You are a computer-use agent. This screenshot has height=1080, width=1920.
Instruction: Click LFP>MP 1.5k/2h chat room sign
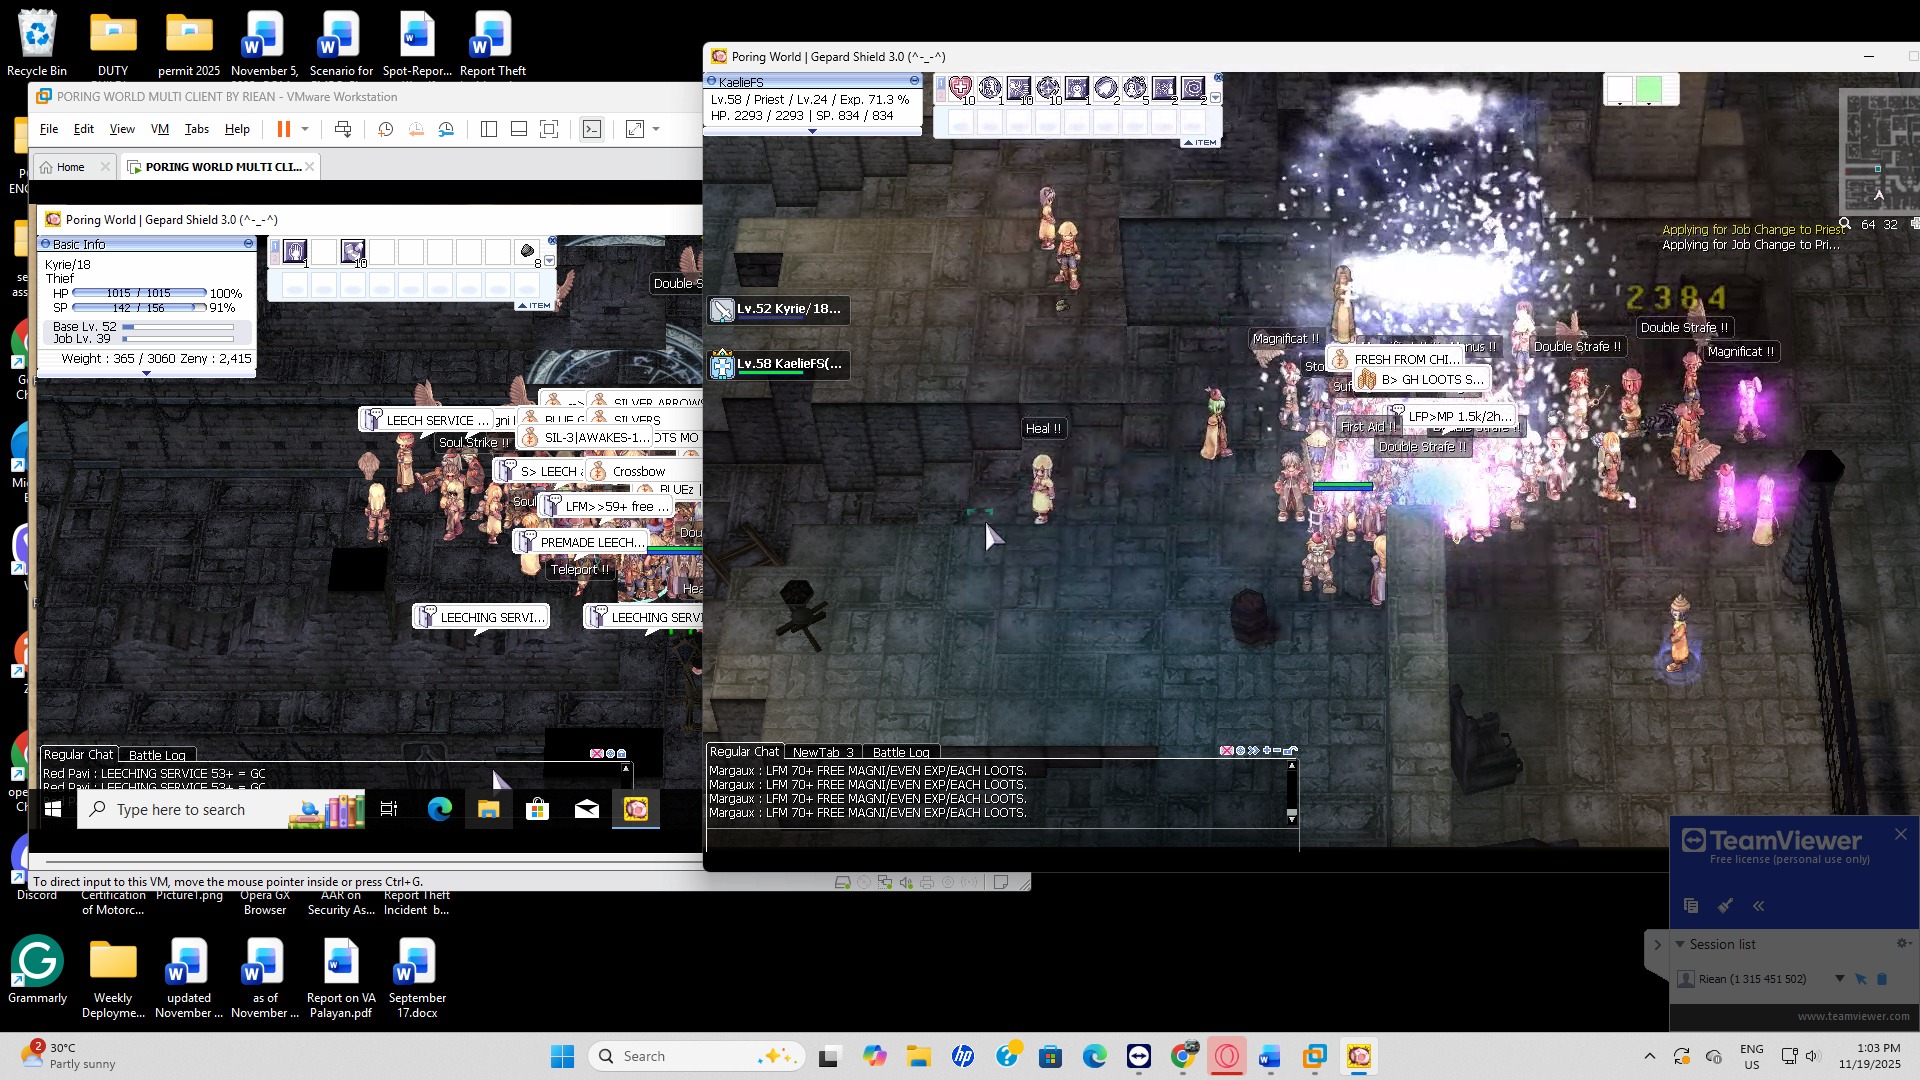click(x=1451, y=417)
